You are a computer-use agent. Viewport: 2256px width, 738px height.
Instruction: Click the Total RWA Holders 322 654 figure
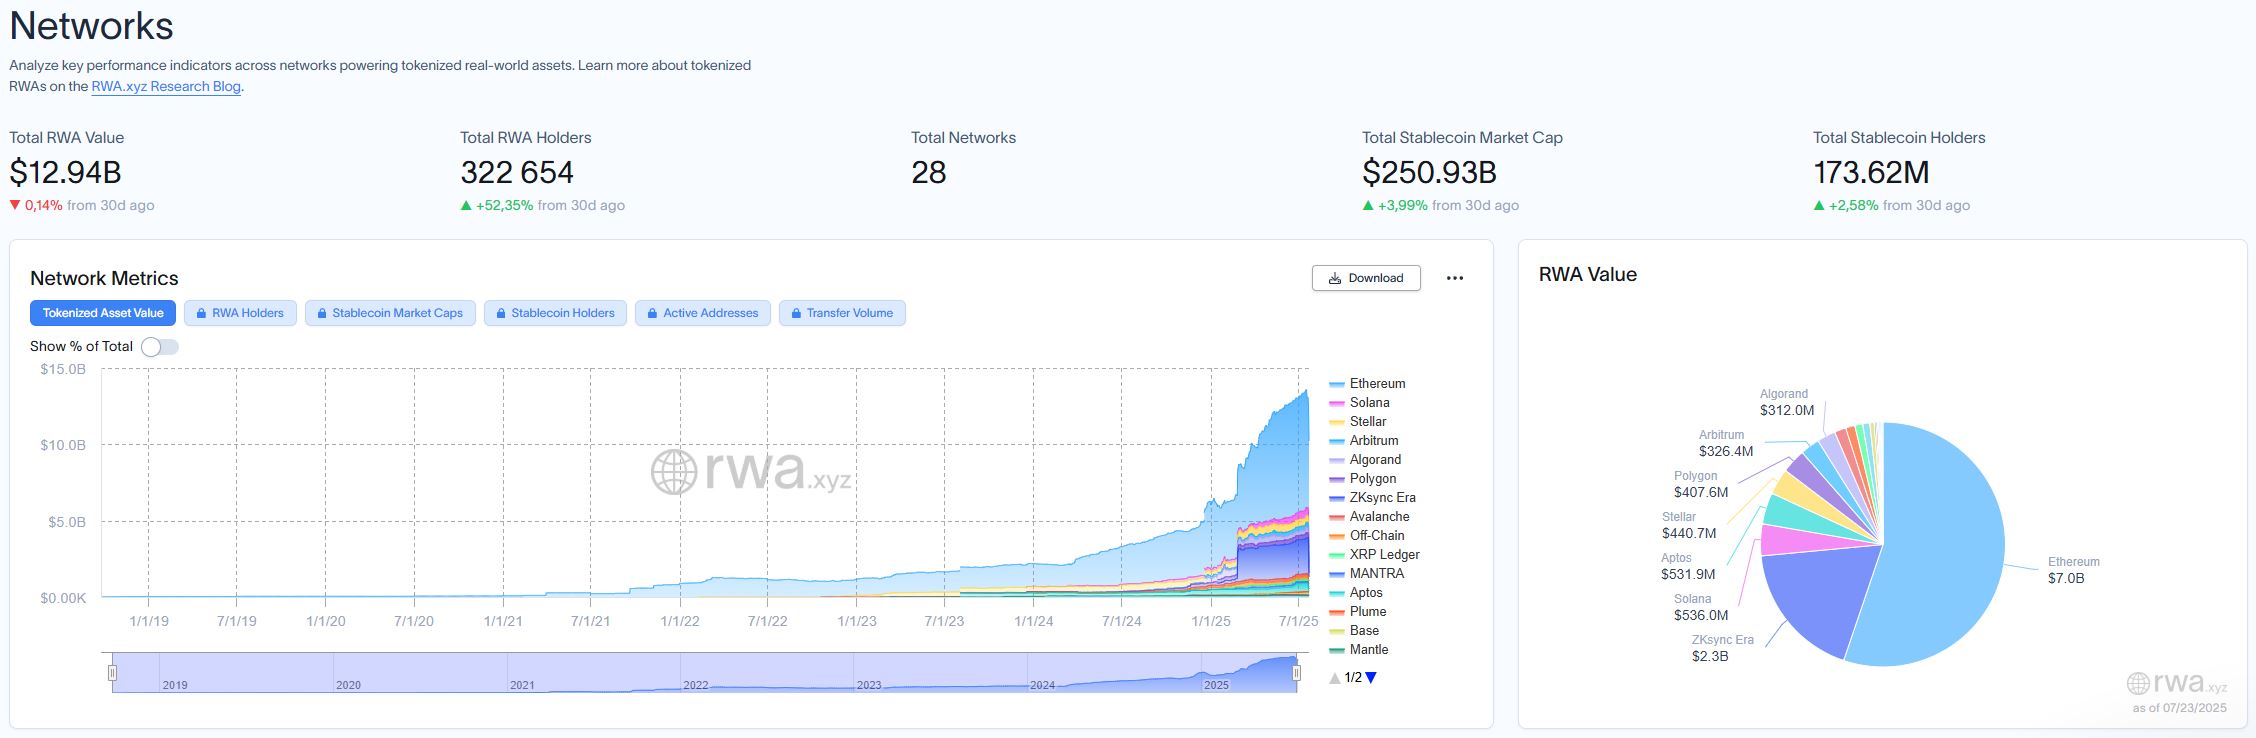coord(517,173)
